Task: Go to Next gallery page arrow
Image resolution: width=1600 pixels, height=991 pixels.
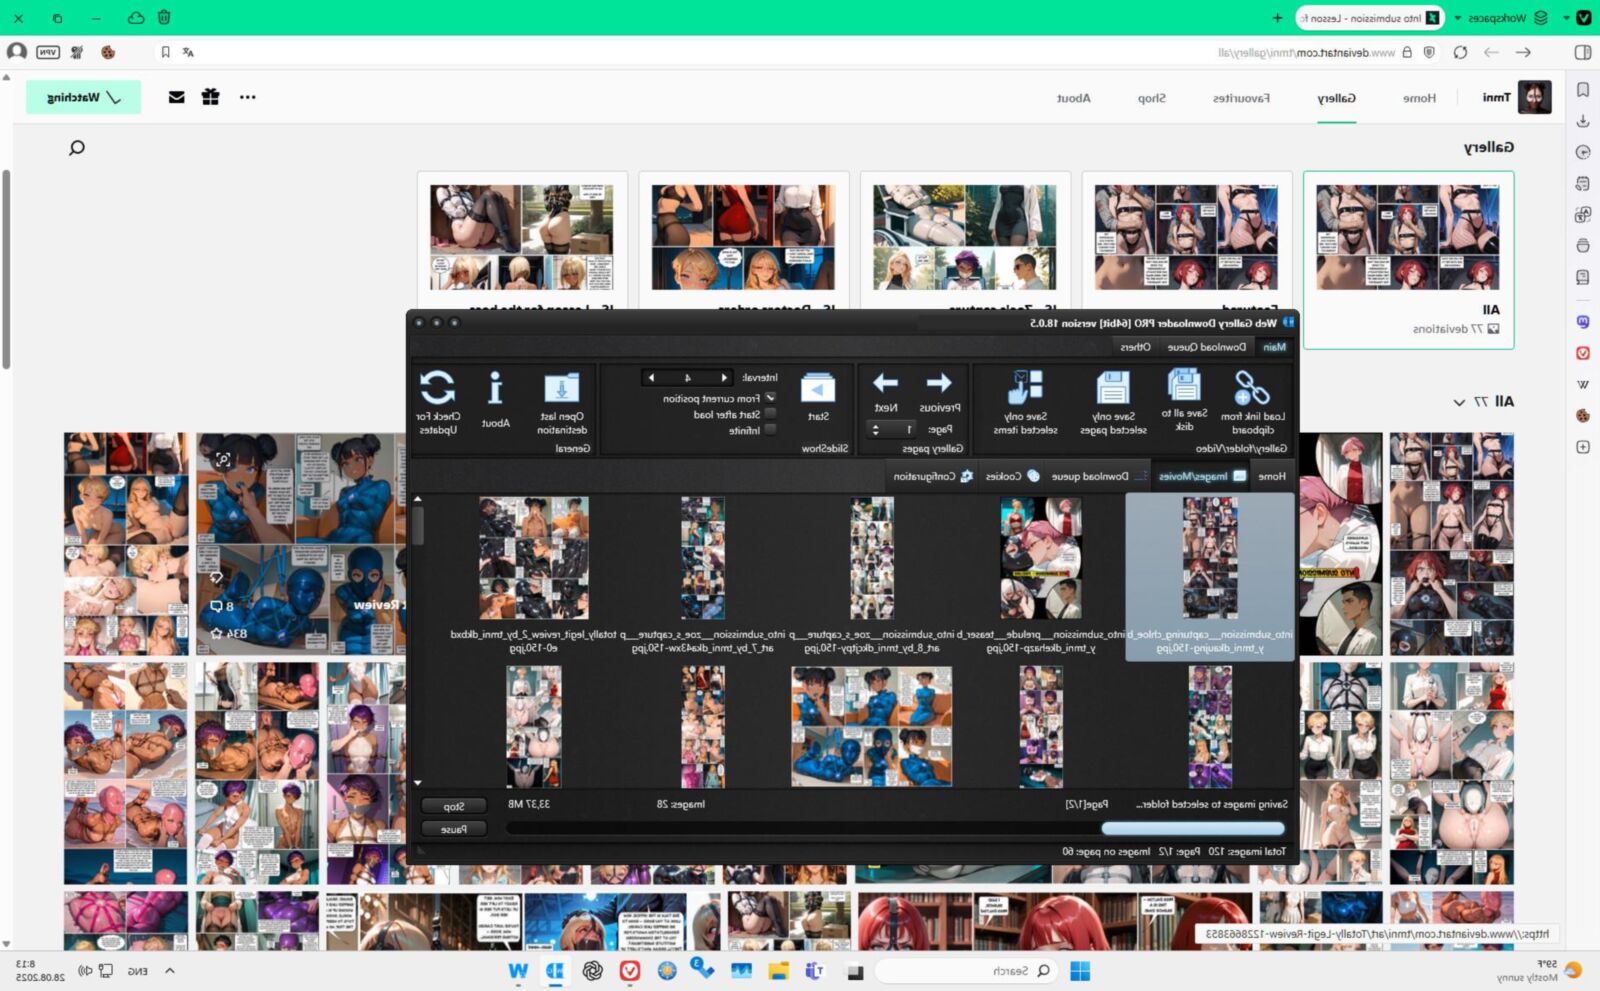Action: (885, 383)
